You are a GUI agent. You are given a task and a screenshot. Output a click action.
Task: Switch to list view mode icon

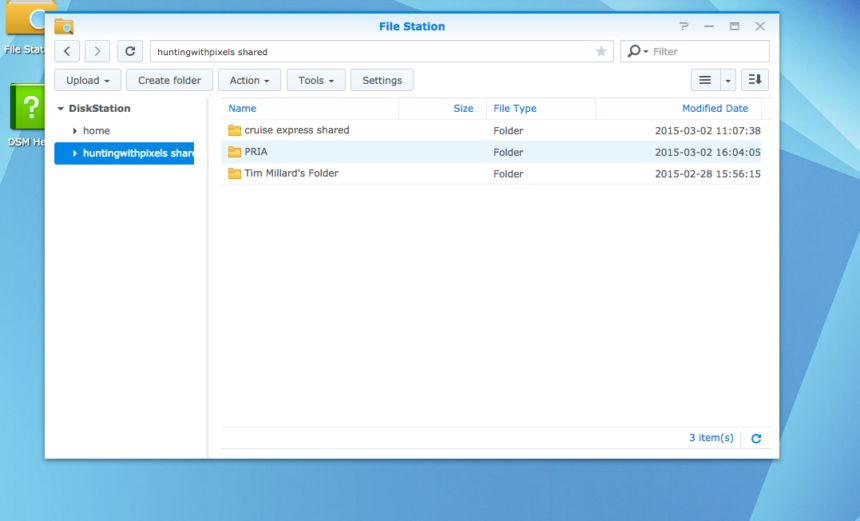click(705, 80)
